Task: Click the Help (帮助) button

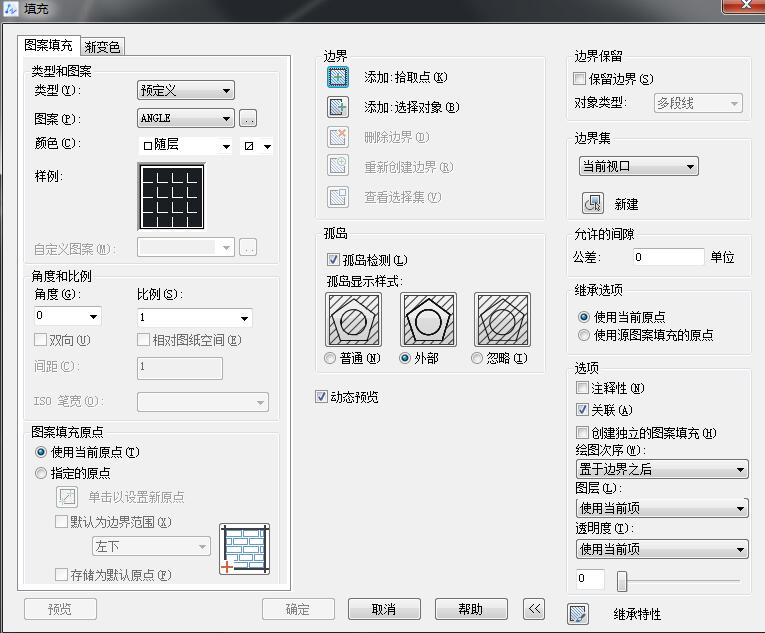Action: click(x=471, y=609)
